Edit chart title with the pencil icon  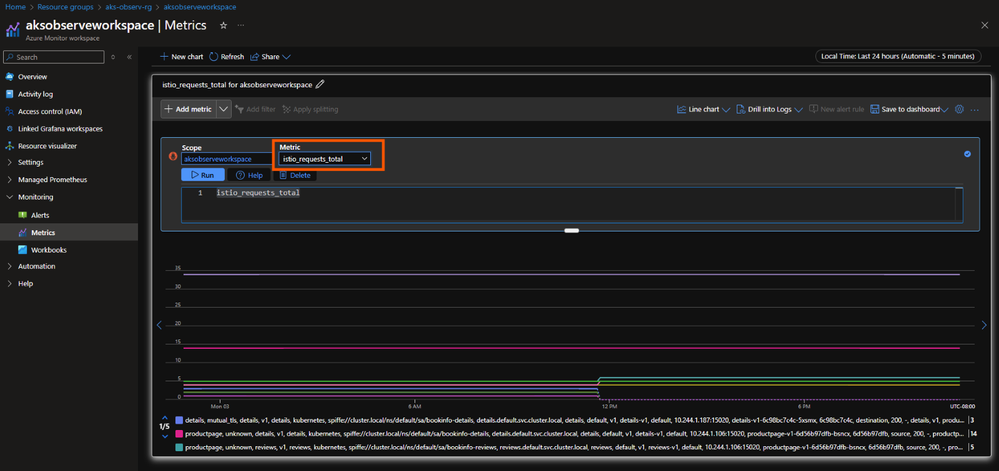320,83
